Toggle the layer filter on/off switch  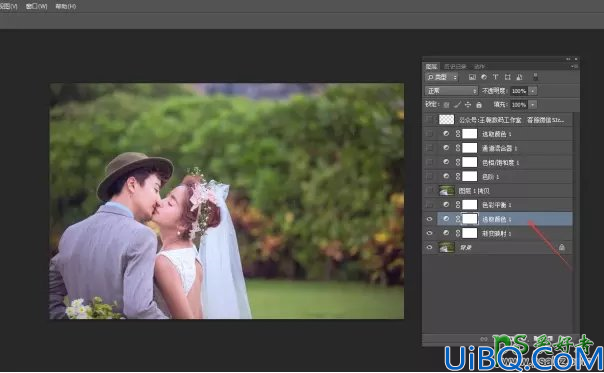point(535,77)
